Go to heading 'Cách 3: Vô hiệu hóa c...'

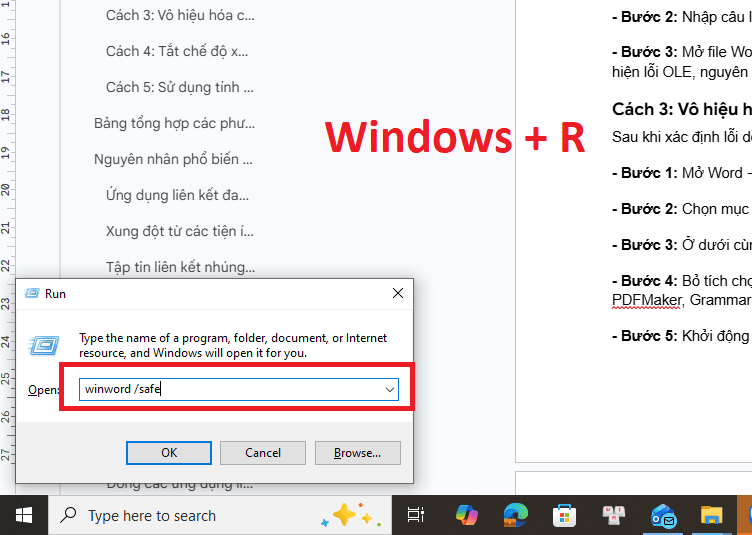[x=180, y=15]
